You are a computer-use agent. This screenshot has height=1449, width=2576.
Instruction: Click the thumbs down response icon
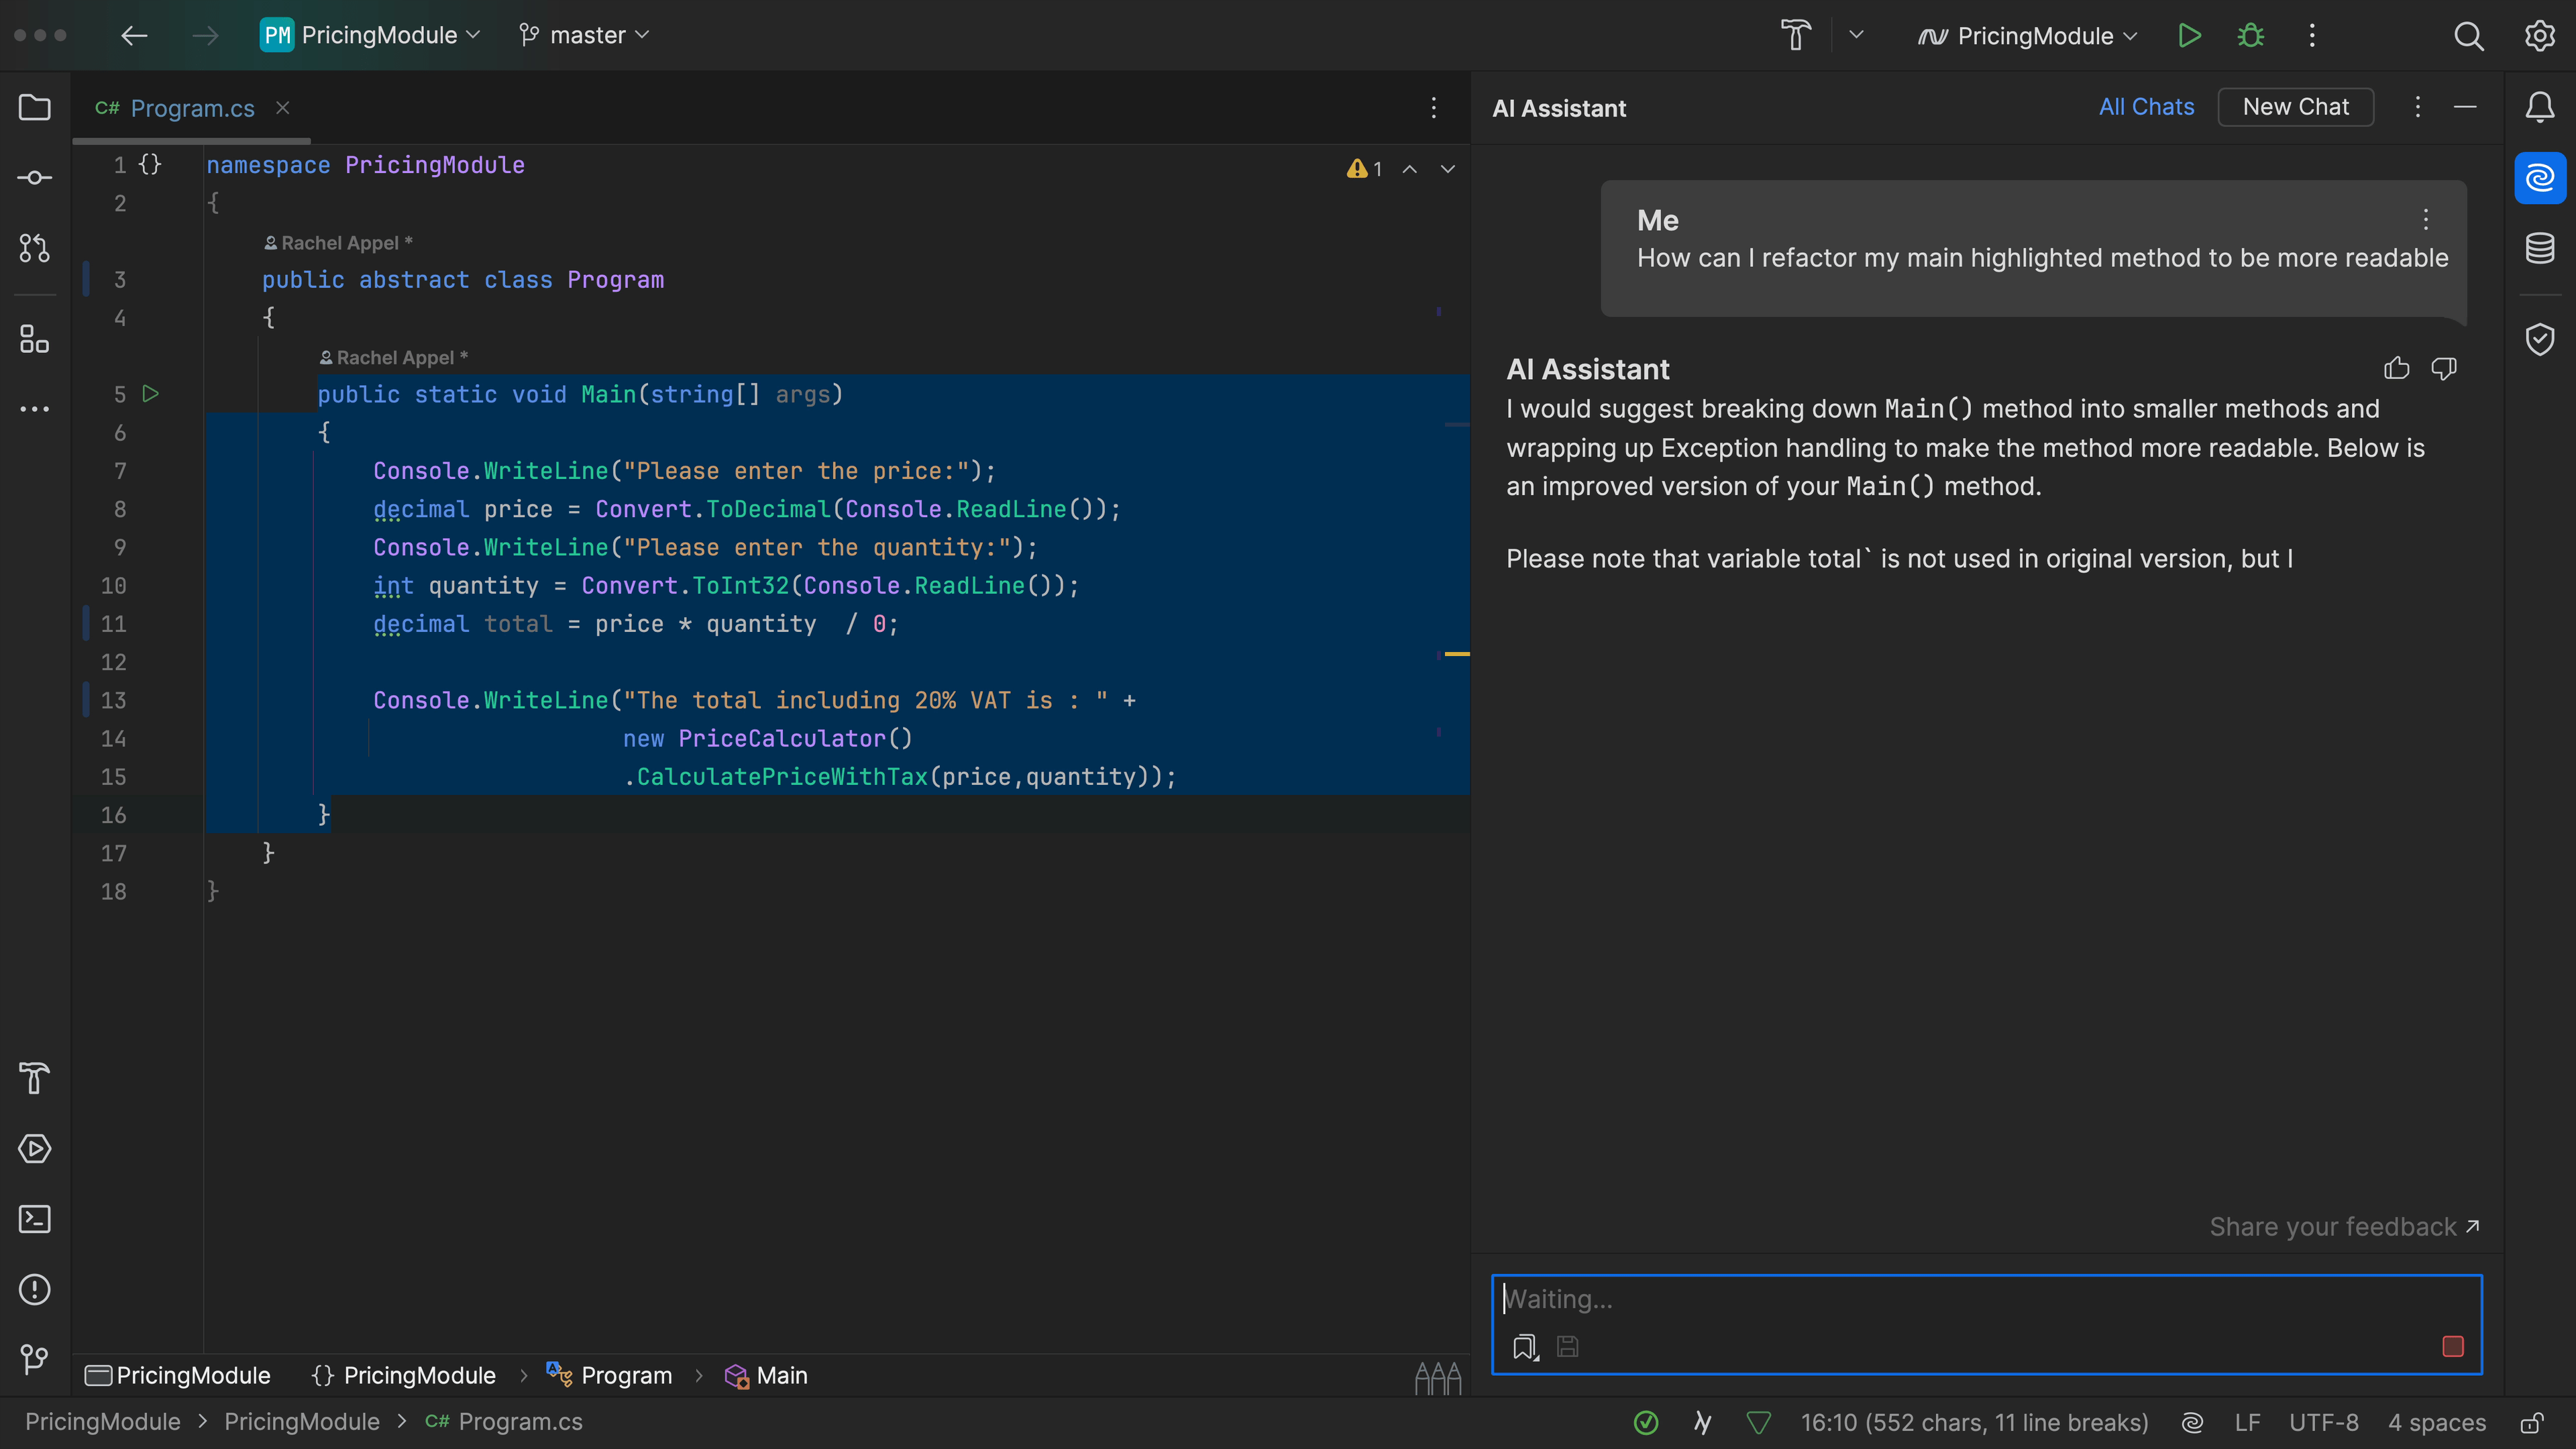(2444, 369)
